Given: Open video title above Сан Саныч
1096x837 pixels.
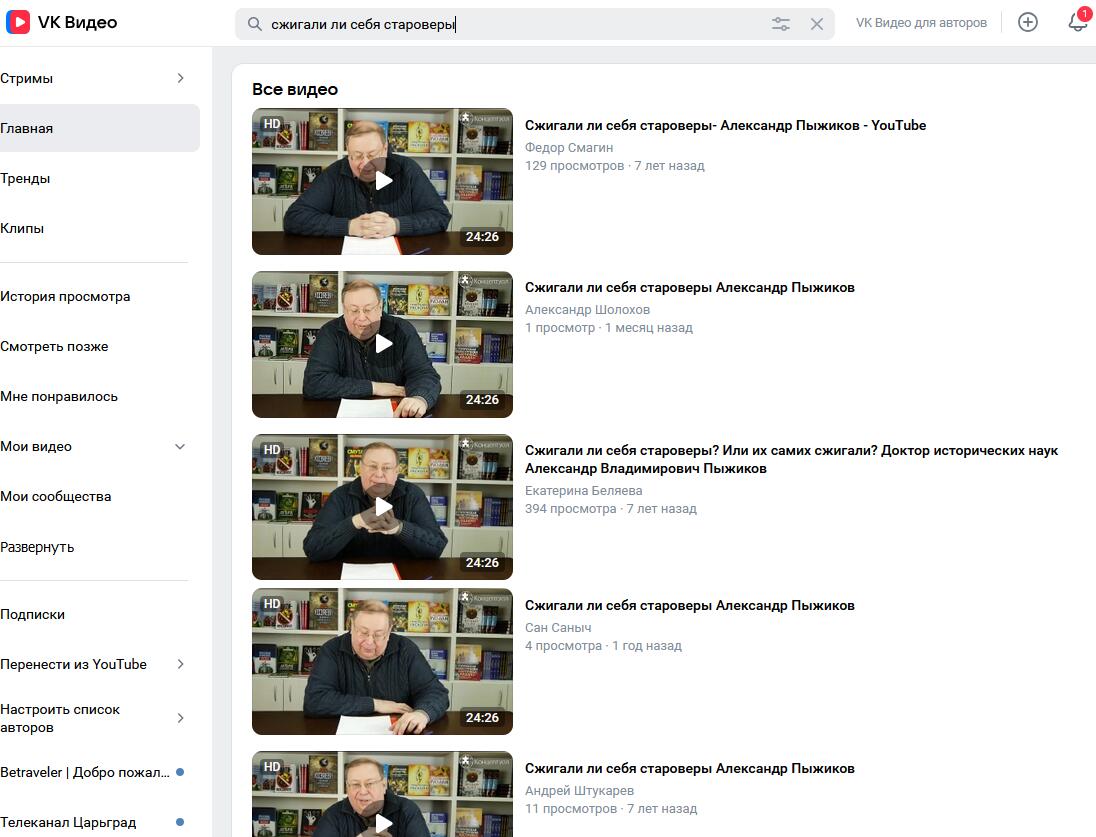Looking at the screenshot, I should coord(690,606).
